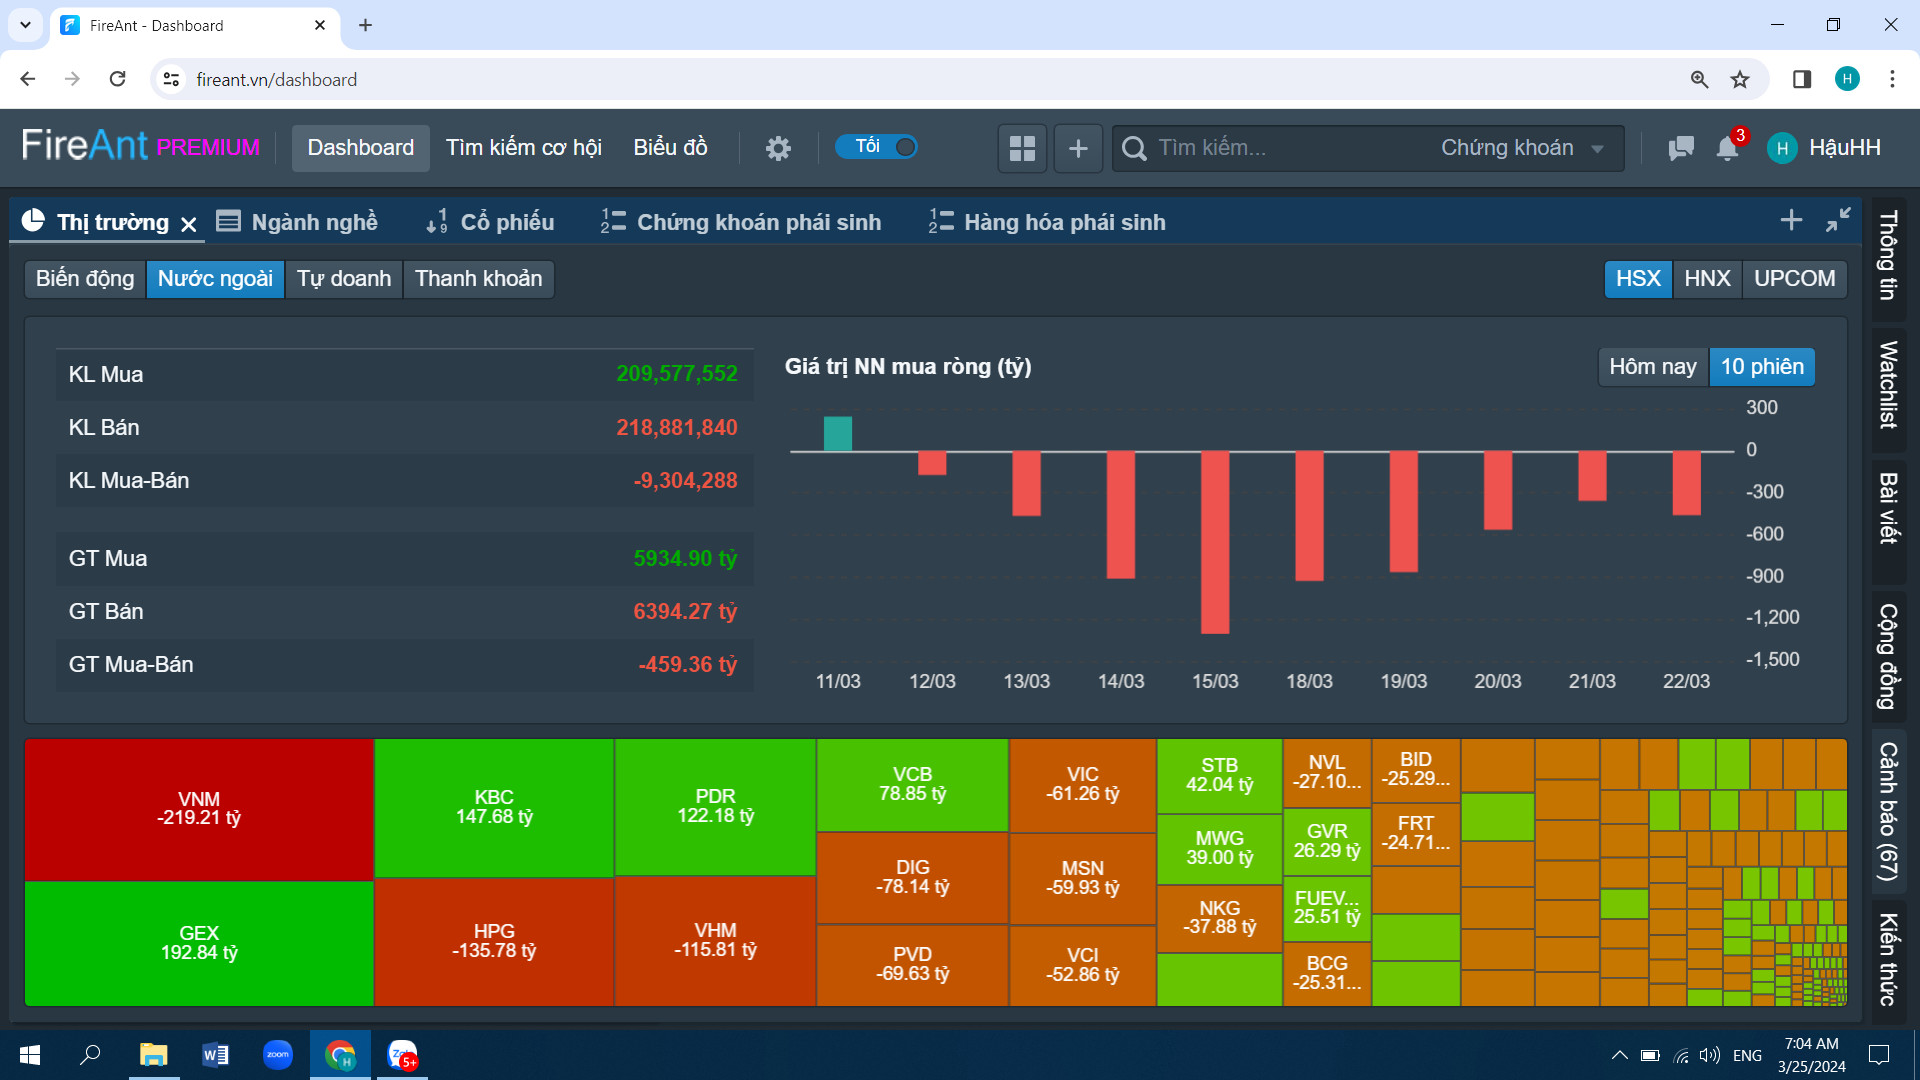Add new widget with plus toolbar icon
This screenshot has height=1080, width=1920.
(1078, 148)
